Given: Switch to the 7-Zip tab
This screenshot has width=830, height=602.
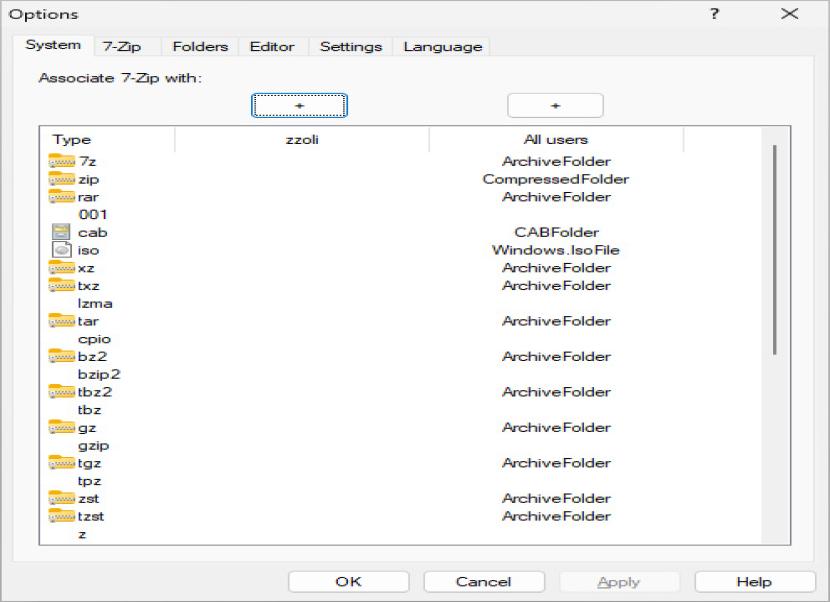Looking at the screenshot, I should click(121, 46).
